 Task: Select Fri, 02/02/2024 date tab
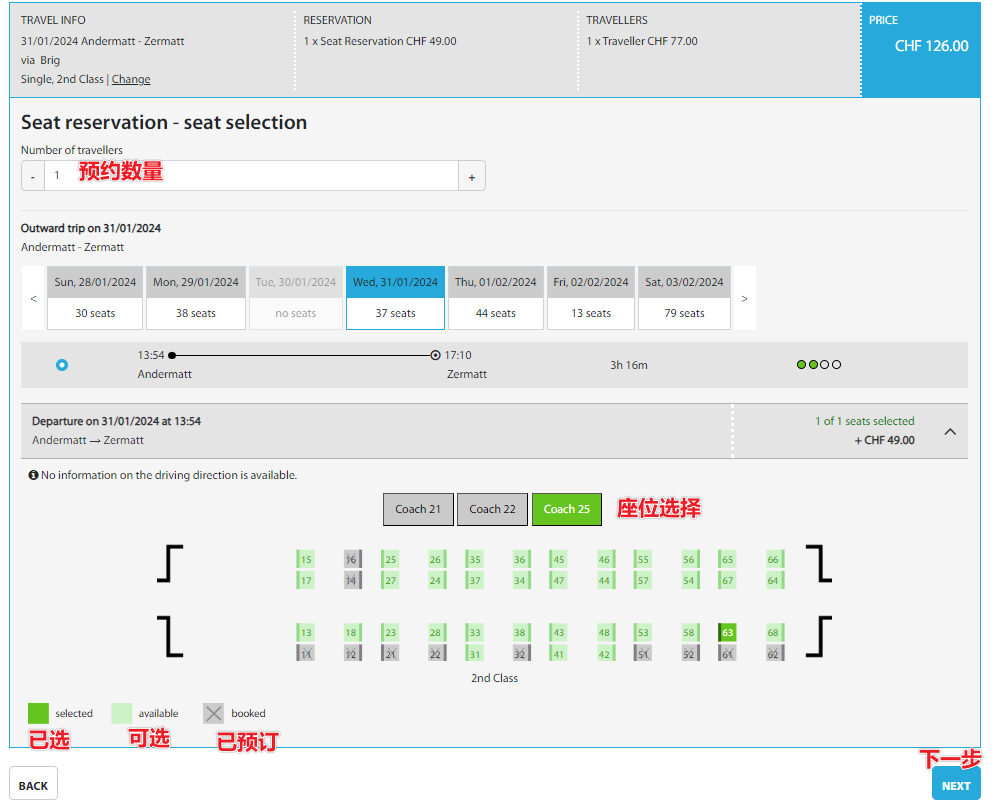tap(591, 298)
